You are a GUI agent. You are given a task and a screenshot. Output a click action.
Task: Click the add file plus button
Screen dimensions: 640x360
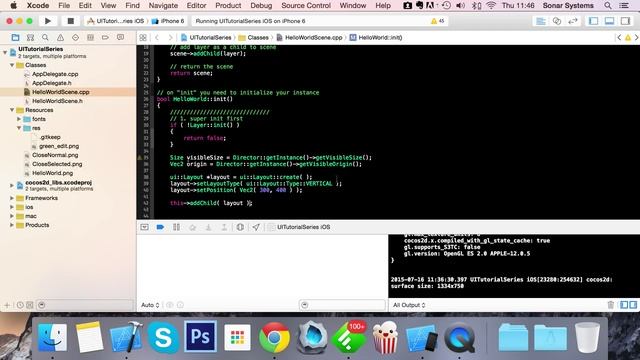point(7,305)
